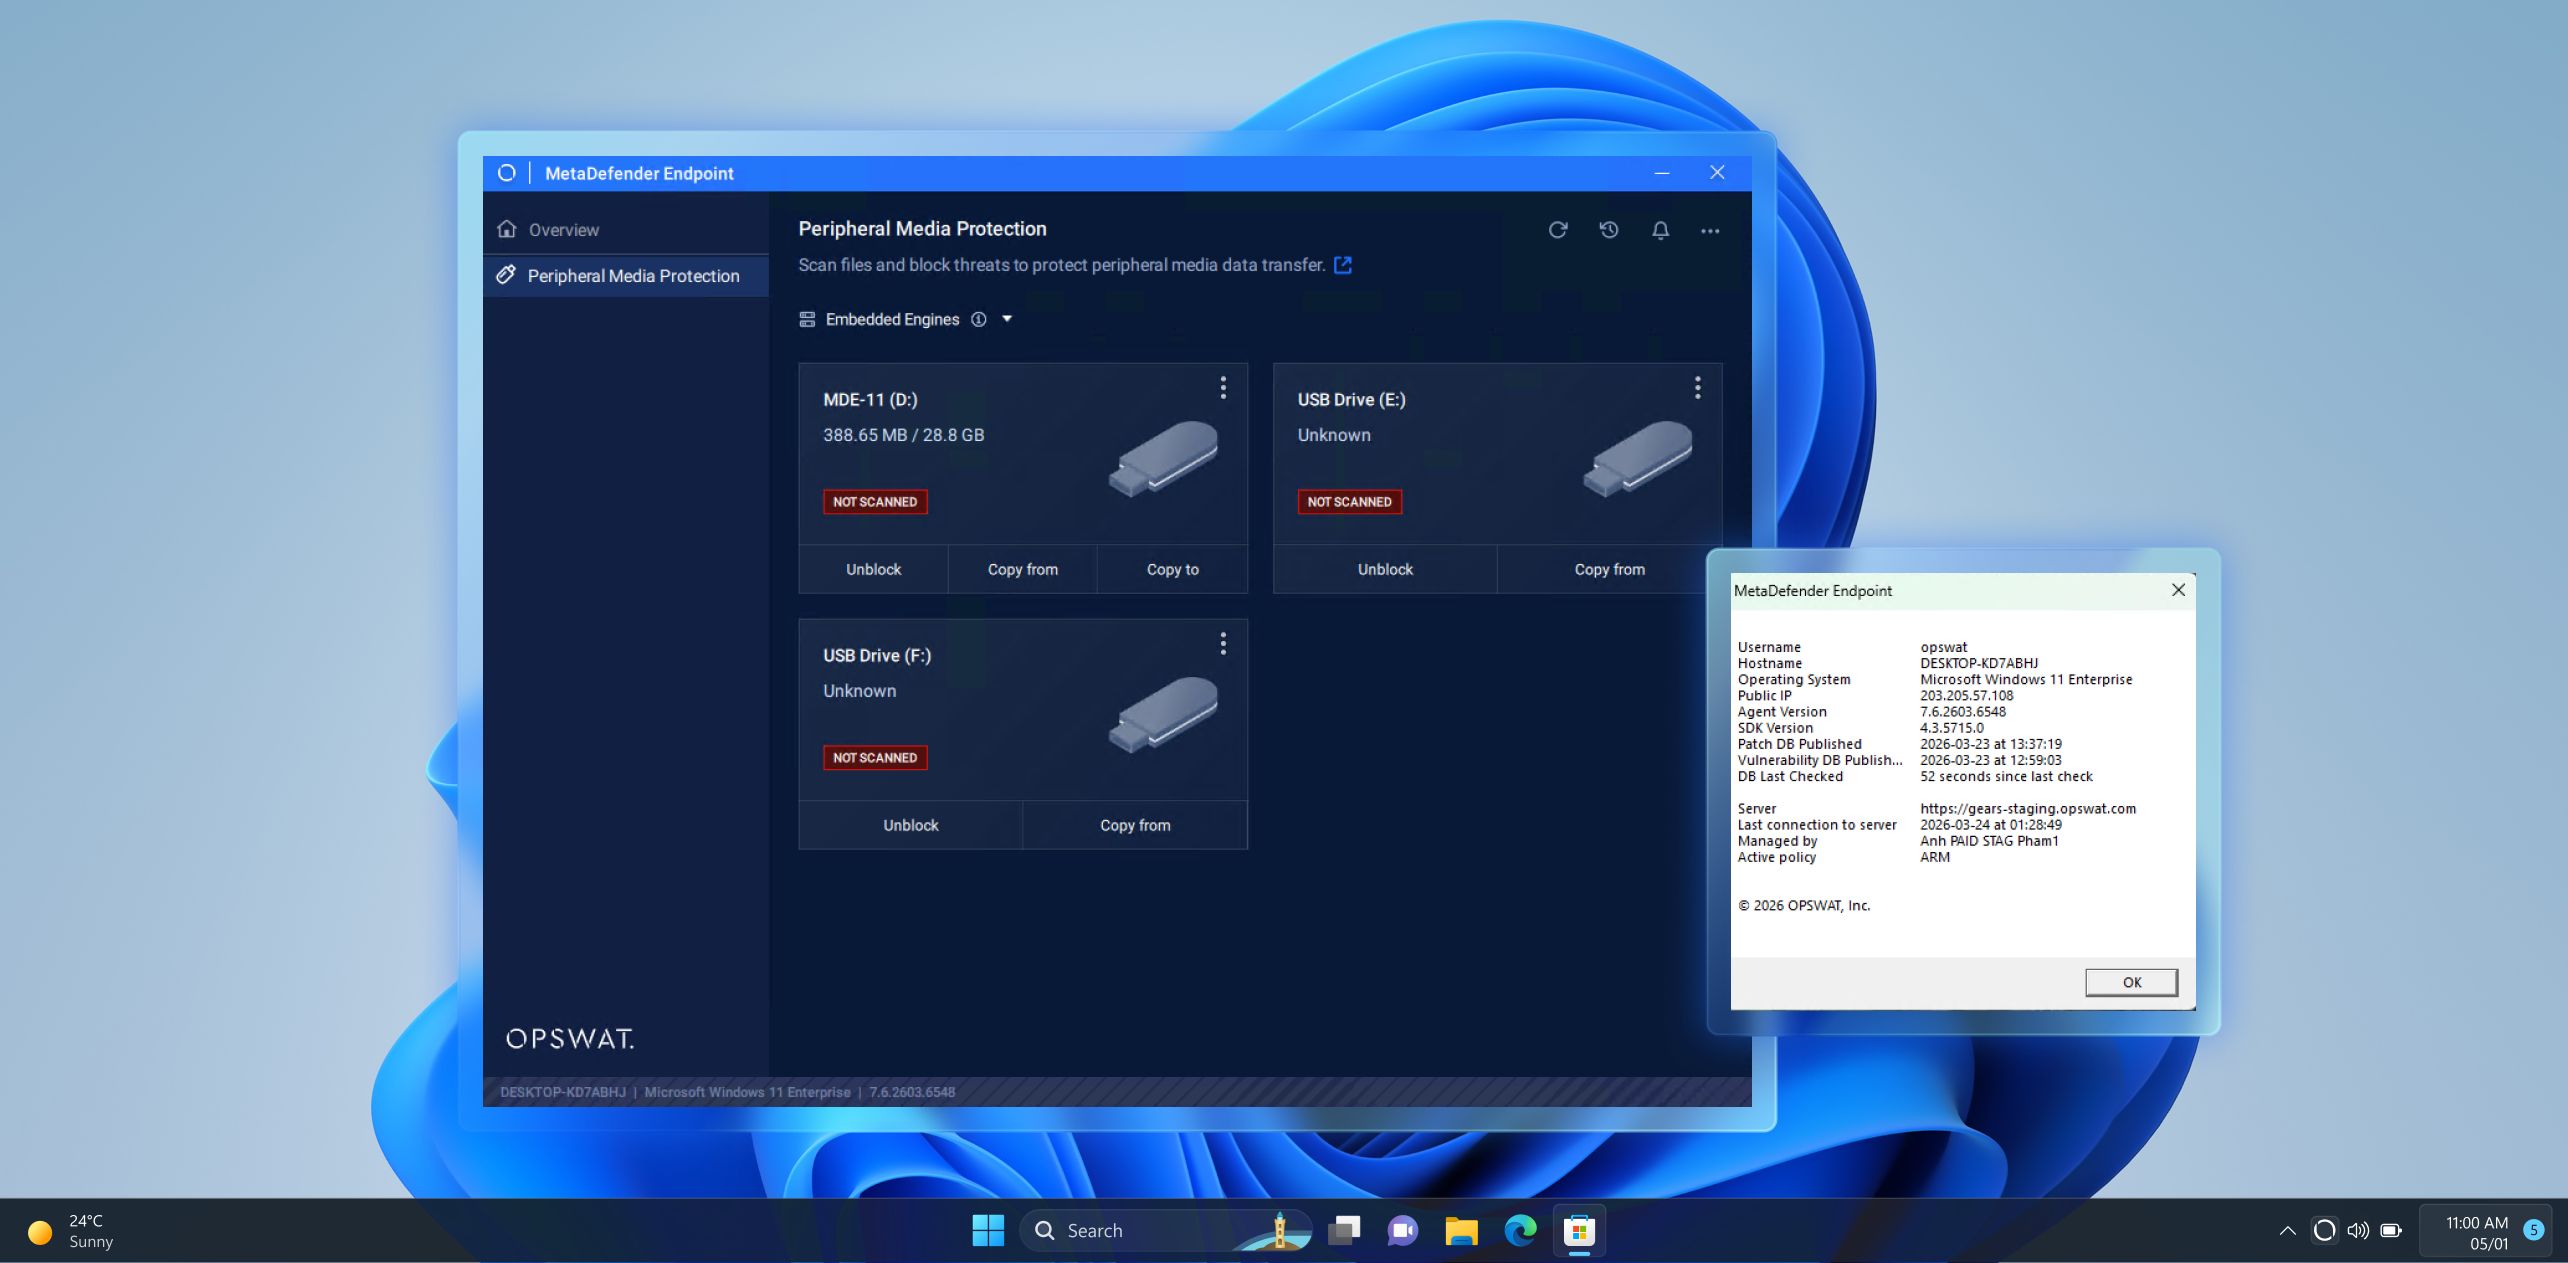Open kebab menu on USB Drive (F:) card
Image resolution: width=2568 pixels, height=1263 pixels.
click(x=1222, y=644)
